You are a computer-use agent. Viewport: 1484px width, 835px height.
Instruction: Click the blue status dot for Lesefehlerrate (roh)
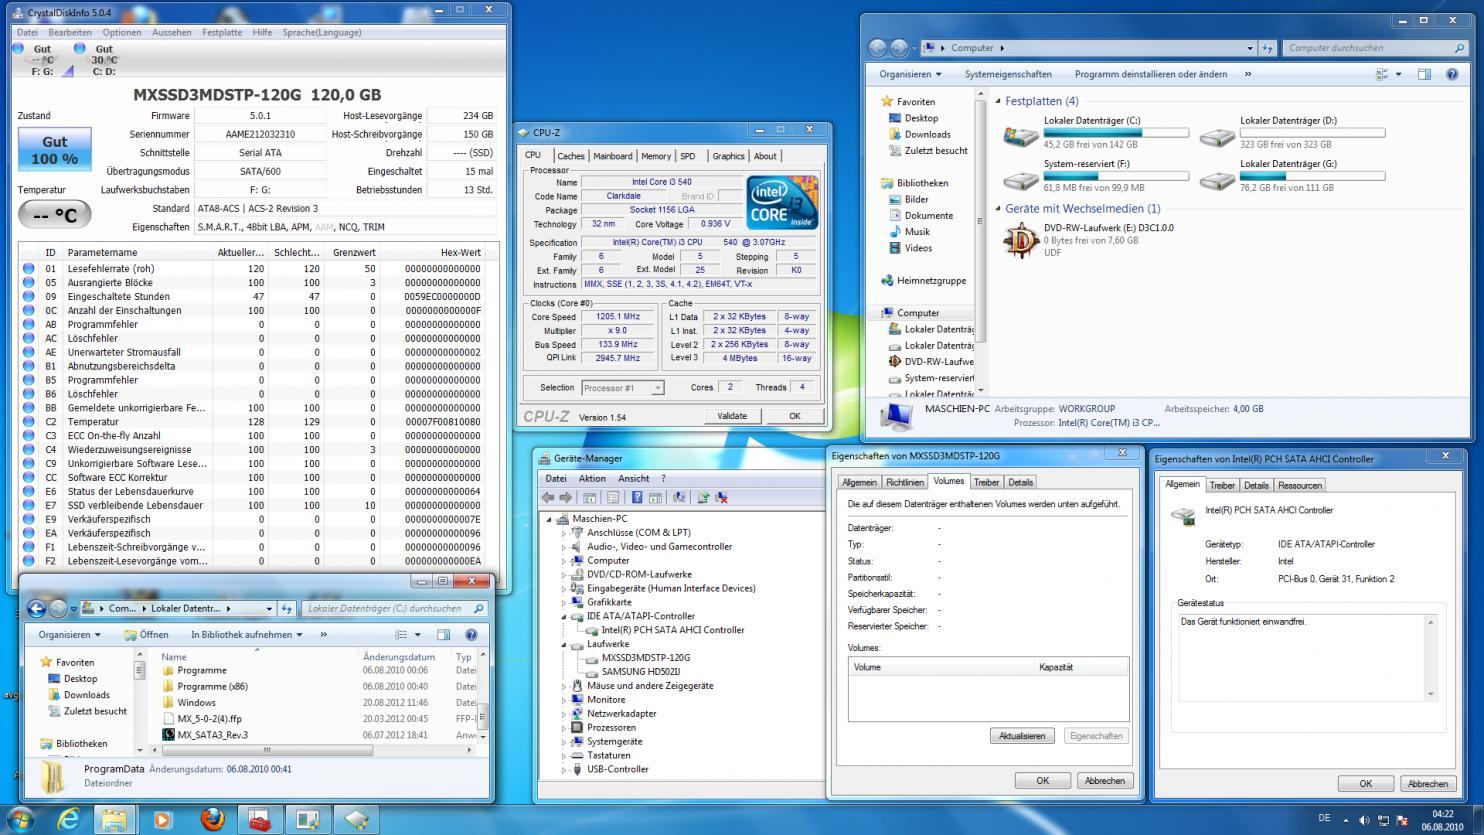(x=28, y=268)
